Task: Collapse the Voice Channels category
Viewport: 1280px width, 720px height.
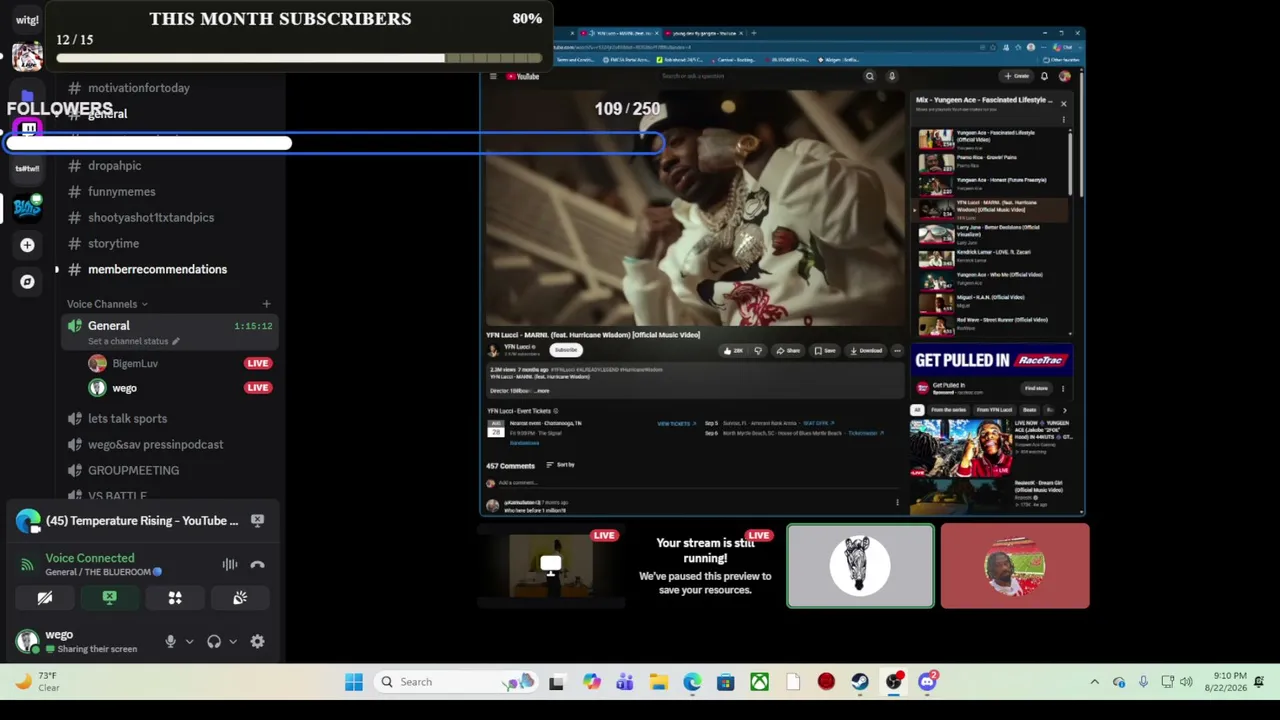Action: point(107,304)
